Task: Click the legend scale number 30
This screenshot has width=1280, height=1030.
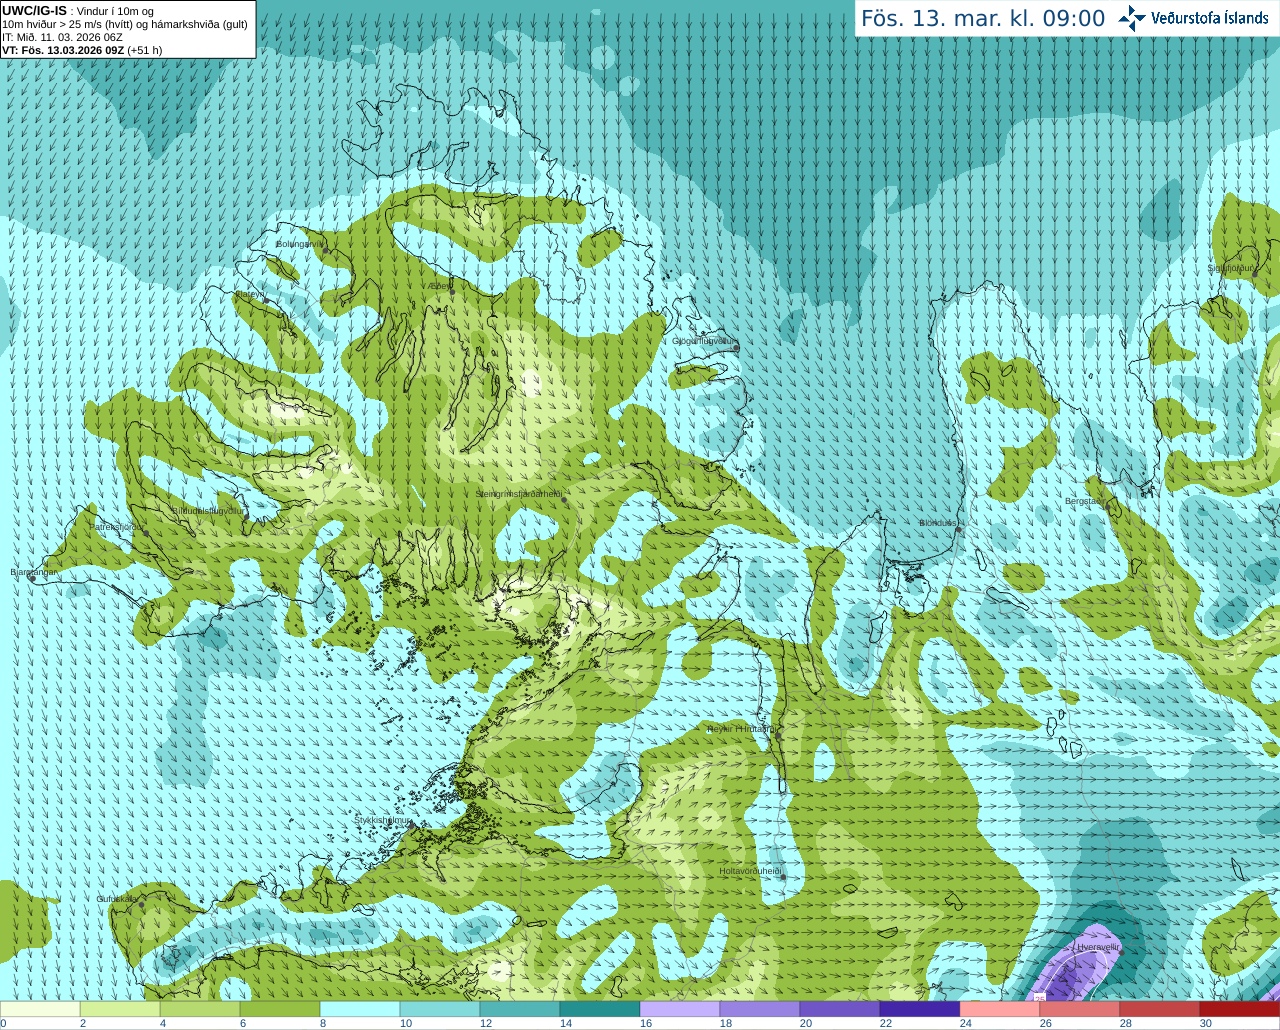Action: [x=1206, y=1023]
